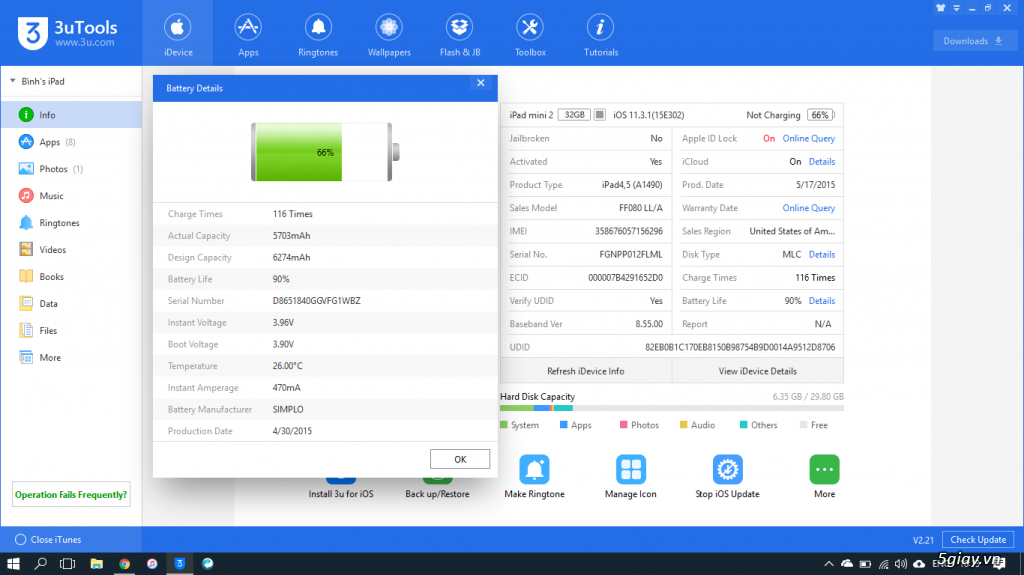This screenshot has width=1024, height=575.
Task: Select Data in the sidebar
Action: (71, 303)
